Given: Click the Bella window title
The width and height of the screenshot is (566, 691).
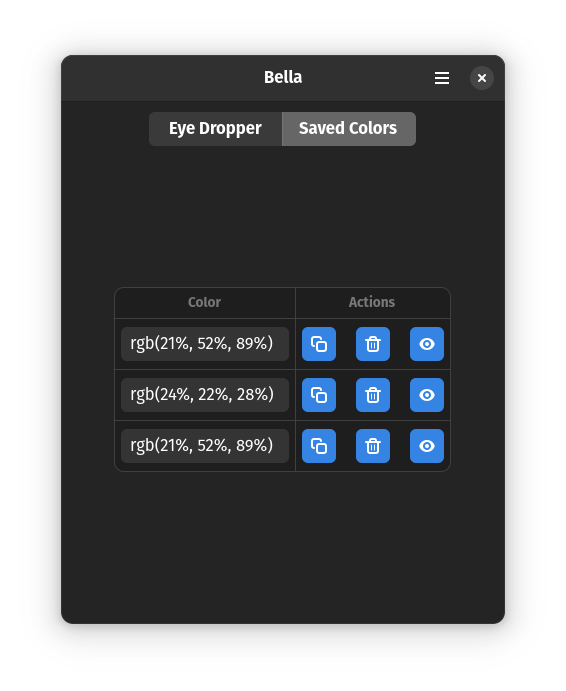Looking at the screenshot, I should click(x=283, y=77).
